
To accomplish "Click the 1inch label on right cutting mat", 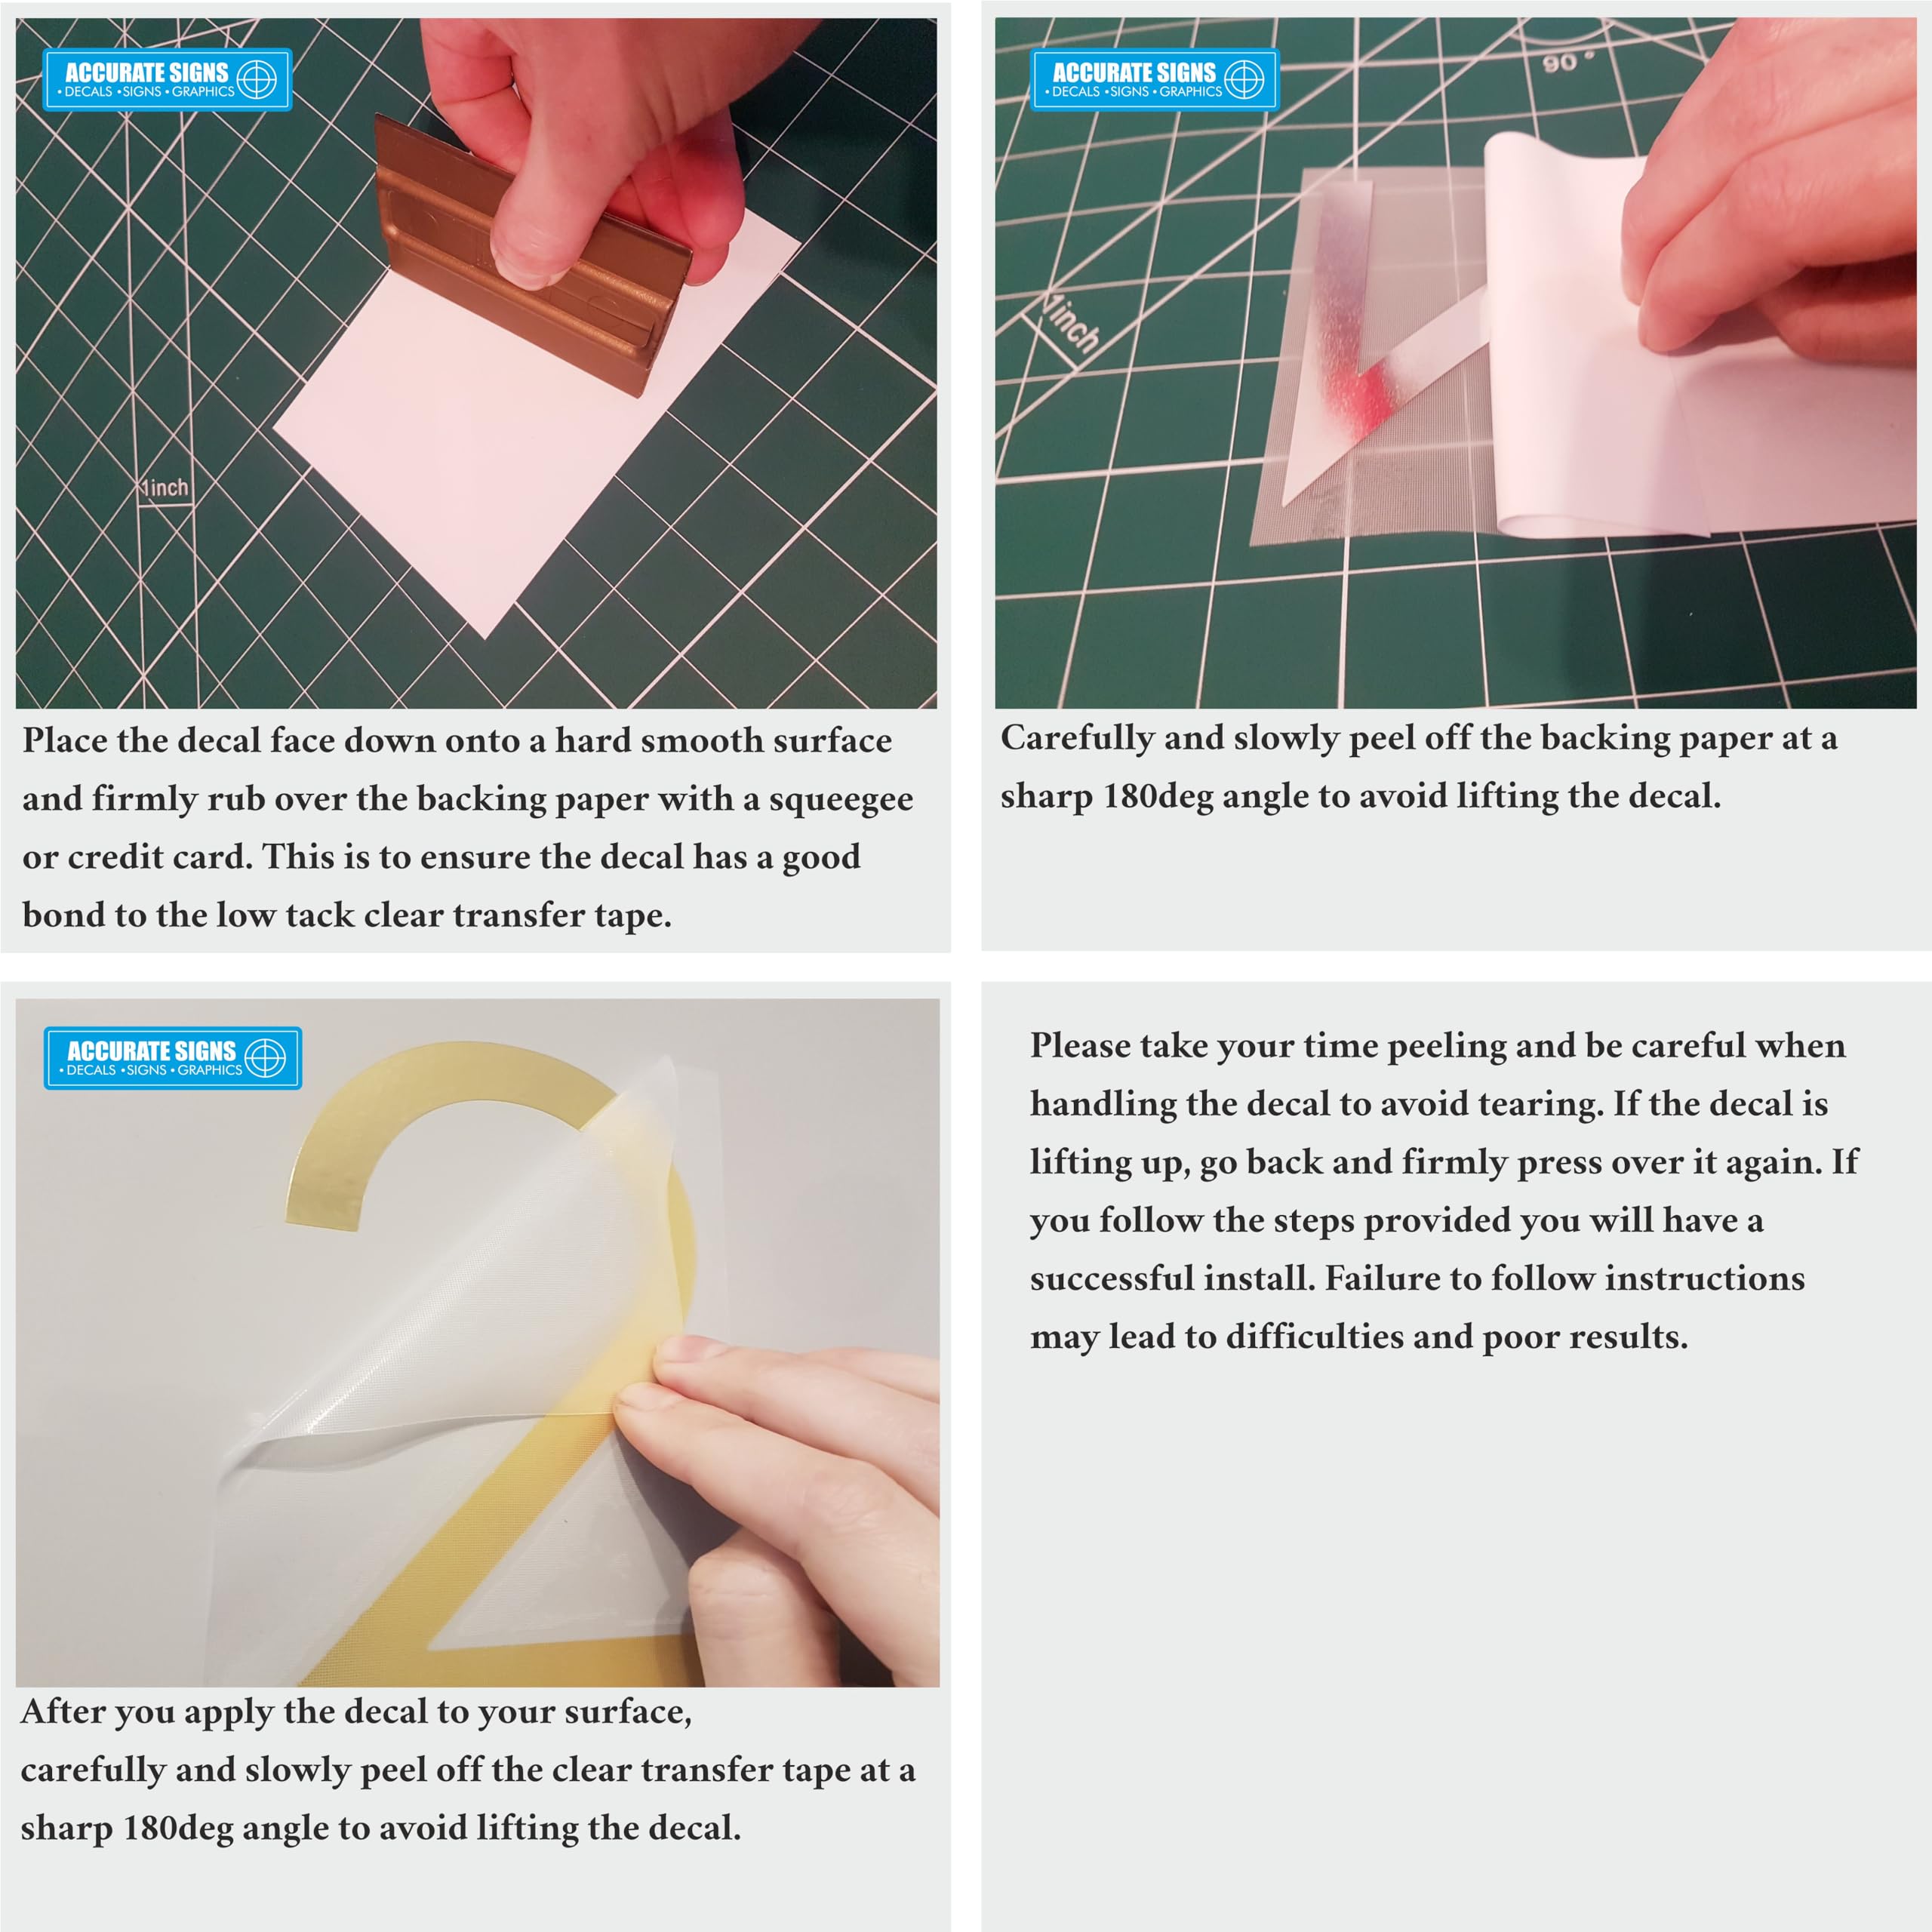I will pos(1072,323).
